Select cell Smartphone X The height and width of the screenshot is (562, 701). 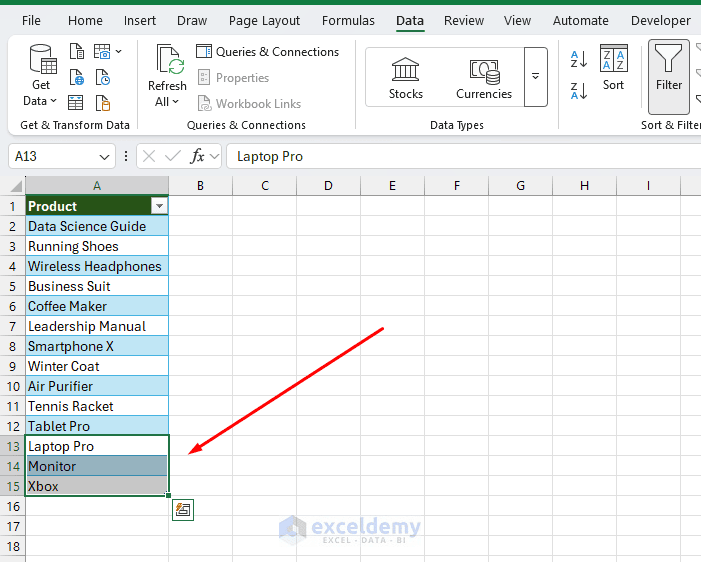pos(97,346)
